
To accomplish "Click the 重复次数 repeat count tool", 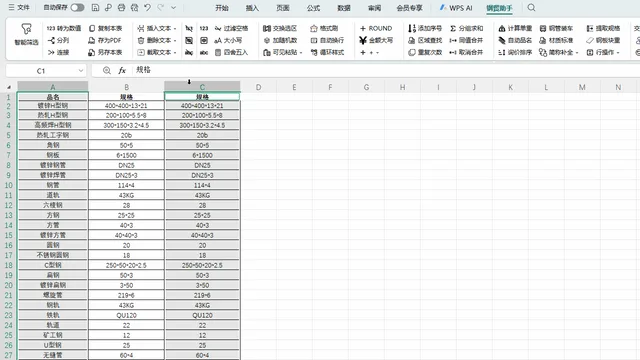I will 425,52.
